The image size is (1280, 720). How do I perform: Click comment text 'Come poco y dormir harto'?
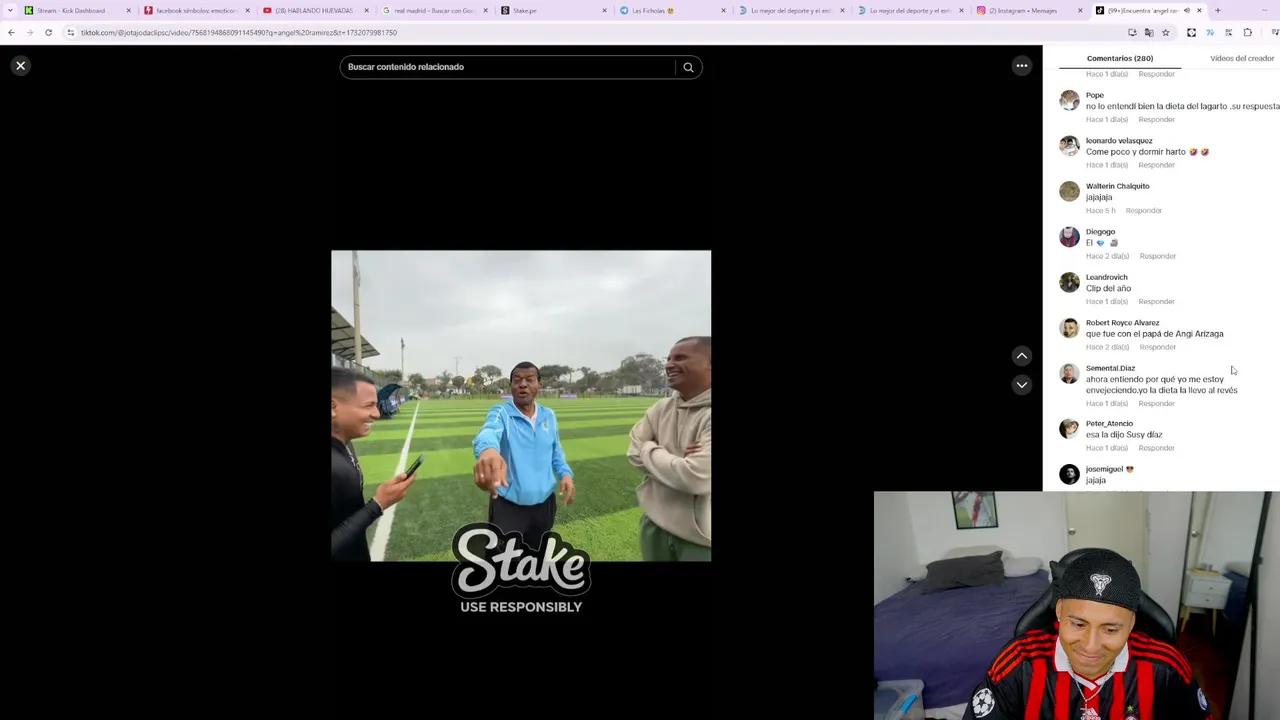tap(1135, 152)
